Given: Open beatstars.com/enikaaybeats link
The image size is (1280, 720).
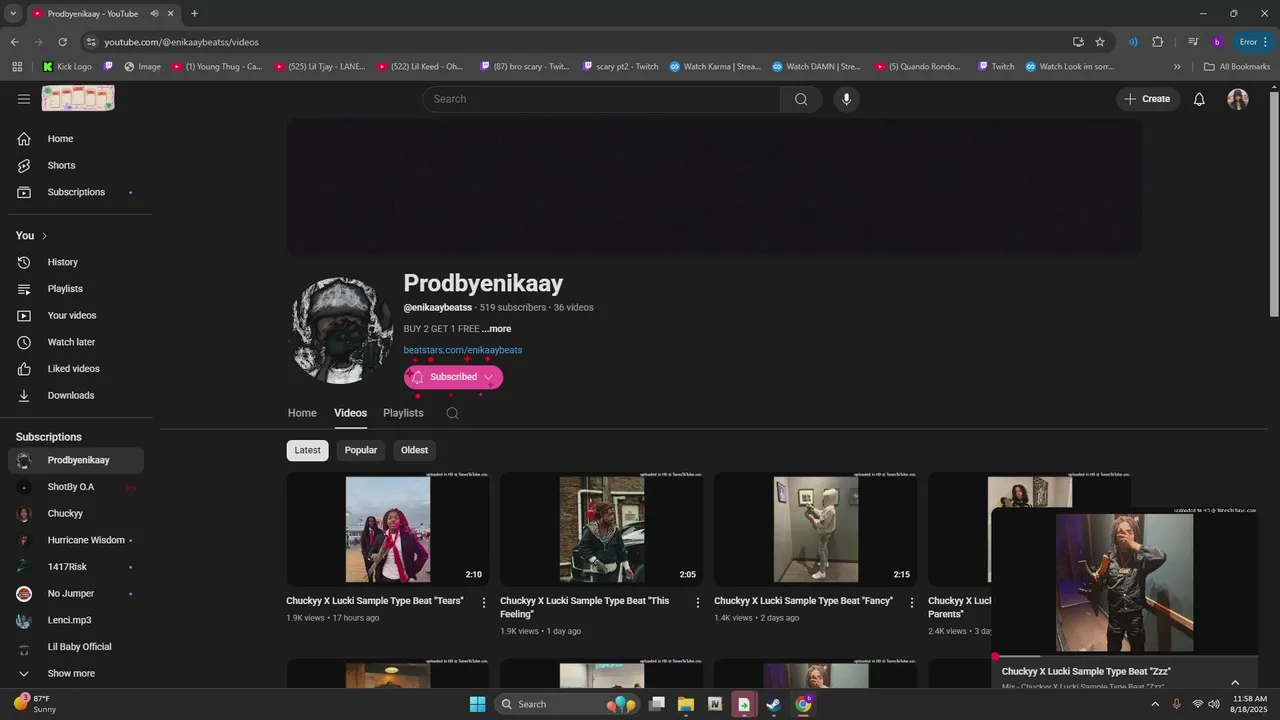Looking at the screenshot, I should [x=463, y=350].
